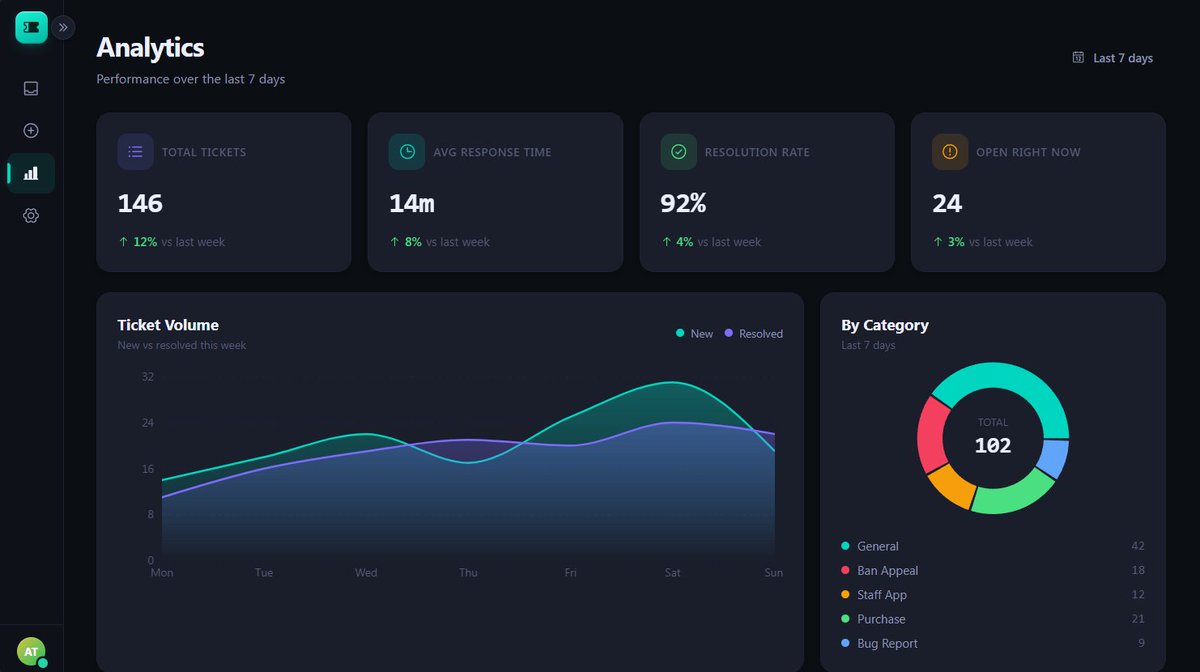This screenshot has width=1200, height=672.
Task: Click the 3% vs last week trend
Action: coord(982,242)
